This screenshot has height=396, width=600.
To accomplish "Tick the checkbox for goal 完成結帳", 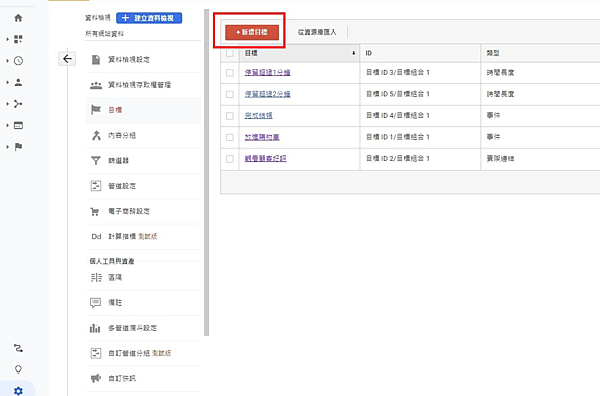I will click(x=230, y=116).
